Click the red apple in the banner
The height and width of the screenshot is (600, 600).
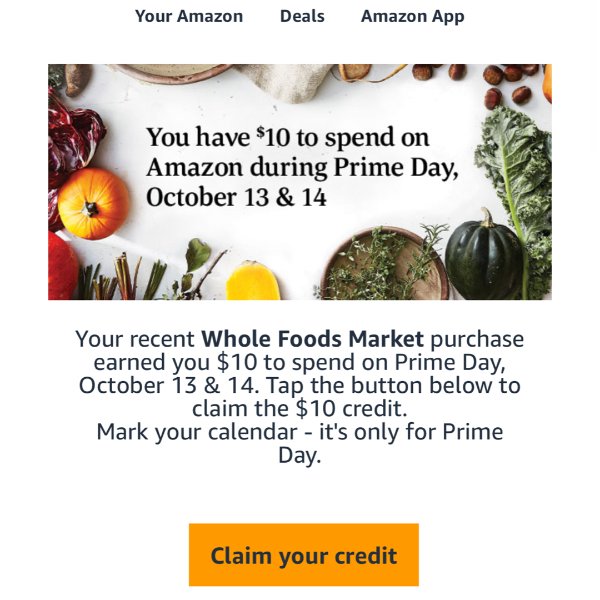point(62,266)
